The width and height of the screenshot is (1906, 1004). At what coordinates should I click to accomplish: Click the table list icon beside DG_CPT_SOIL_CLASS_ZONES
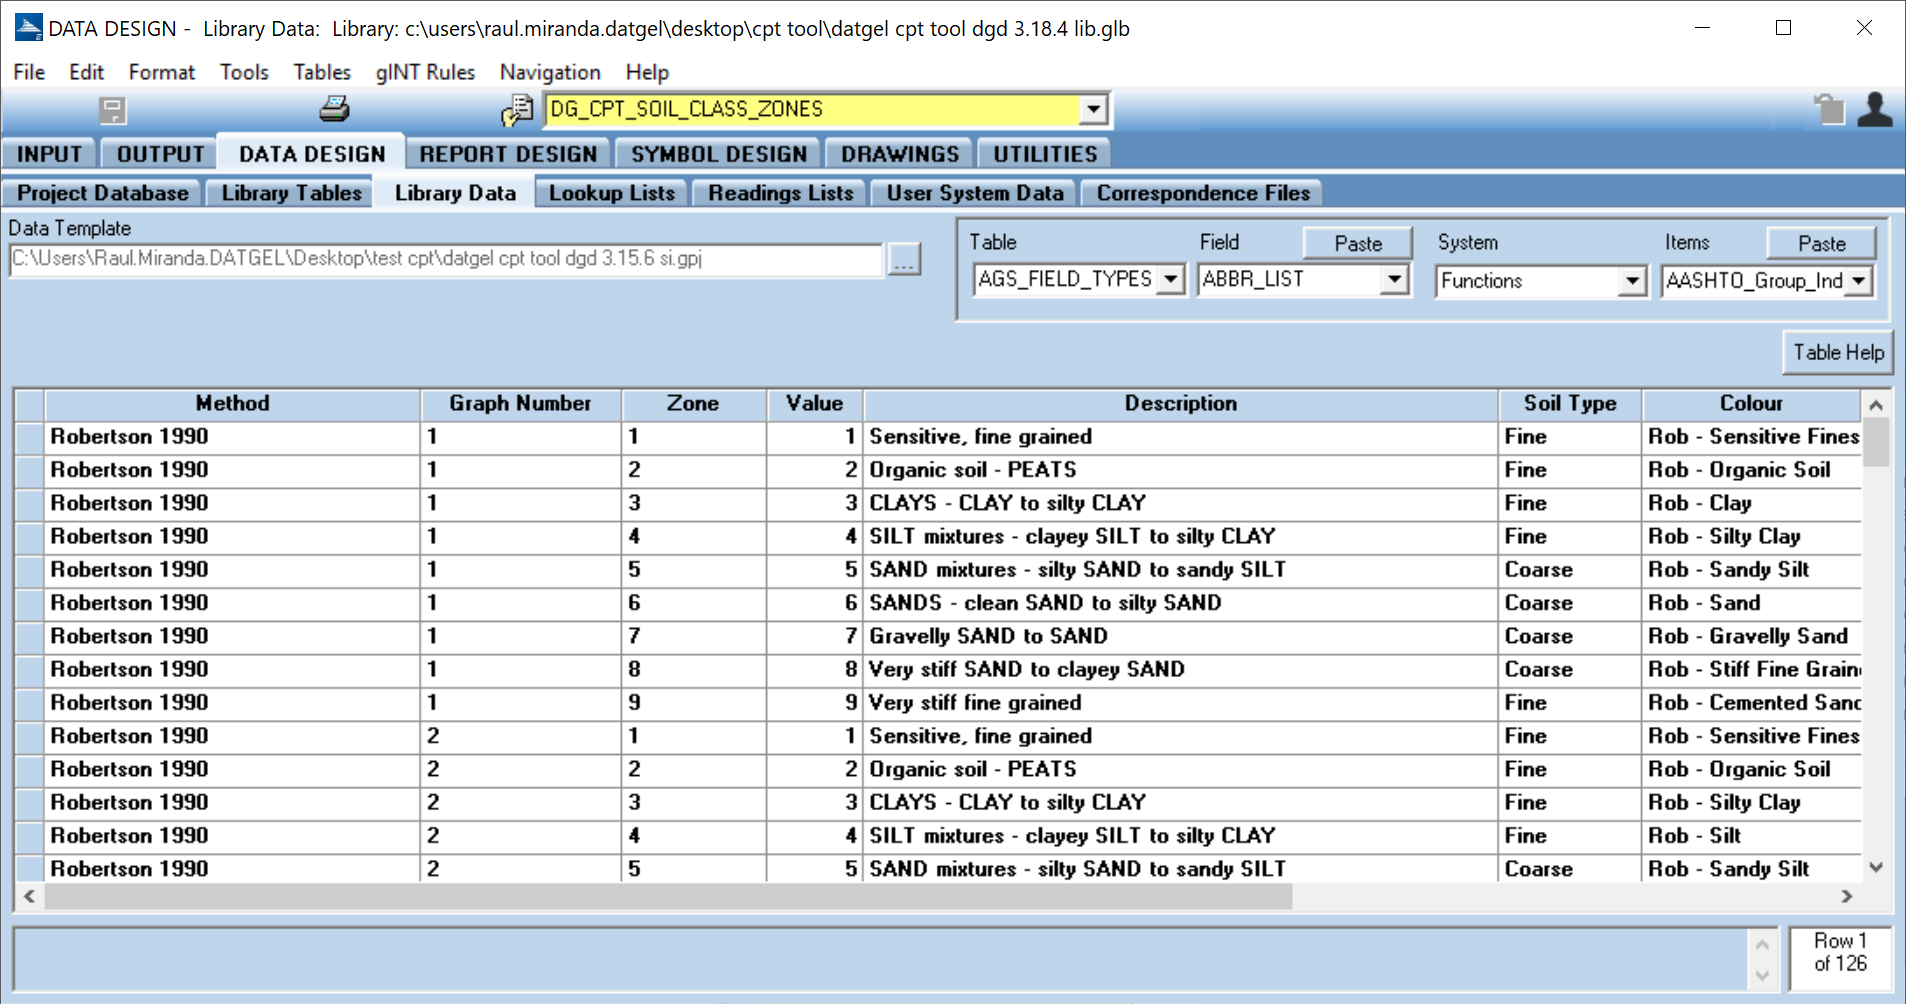pyautogui.click(x=517, y=110)
